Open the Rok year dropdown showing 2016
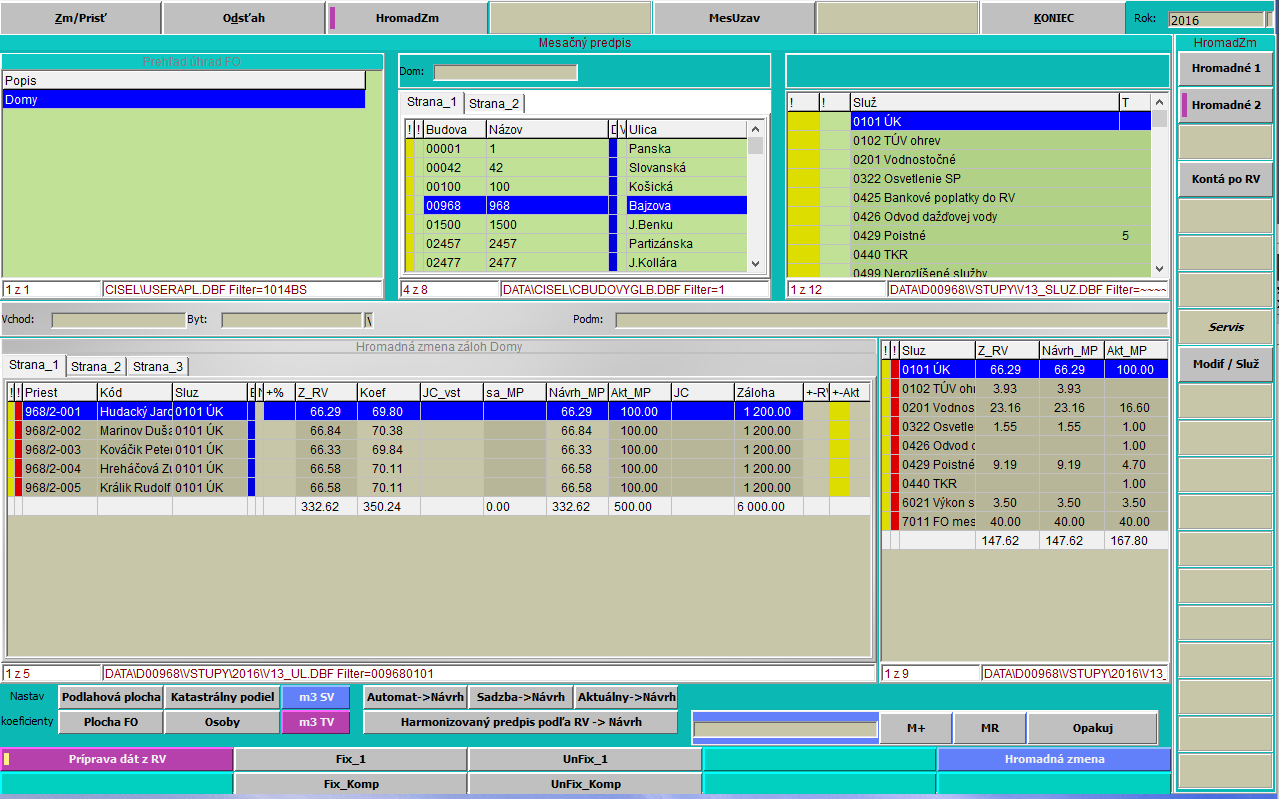The width and height of the screenshot is (1279, 799). (x=1221, y=20)
